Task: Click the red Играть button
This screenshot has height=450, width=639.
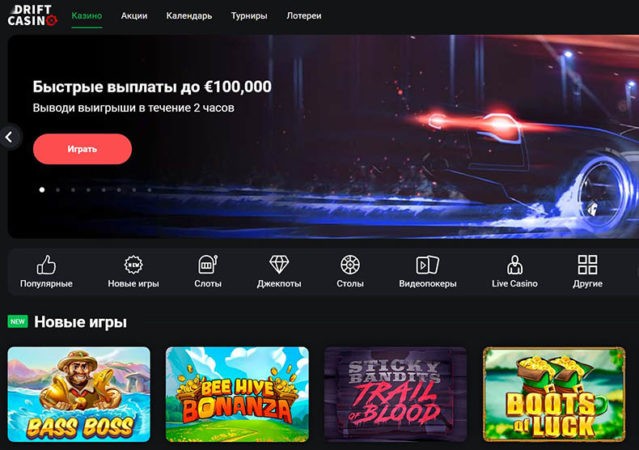Action: (82, 149)
